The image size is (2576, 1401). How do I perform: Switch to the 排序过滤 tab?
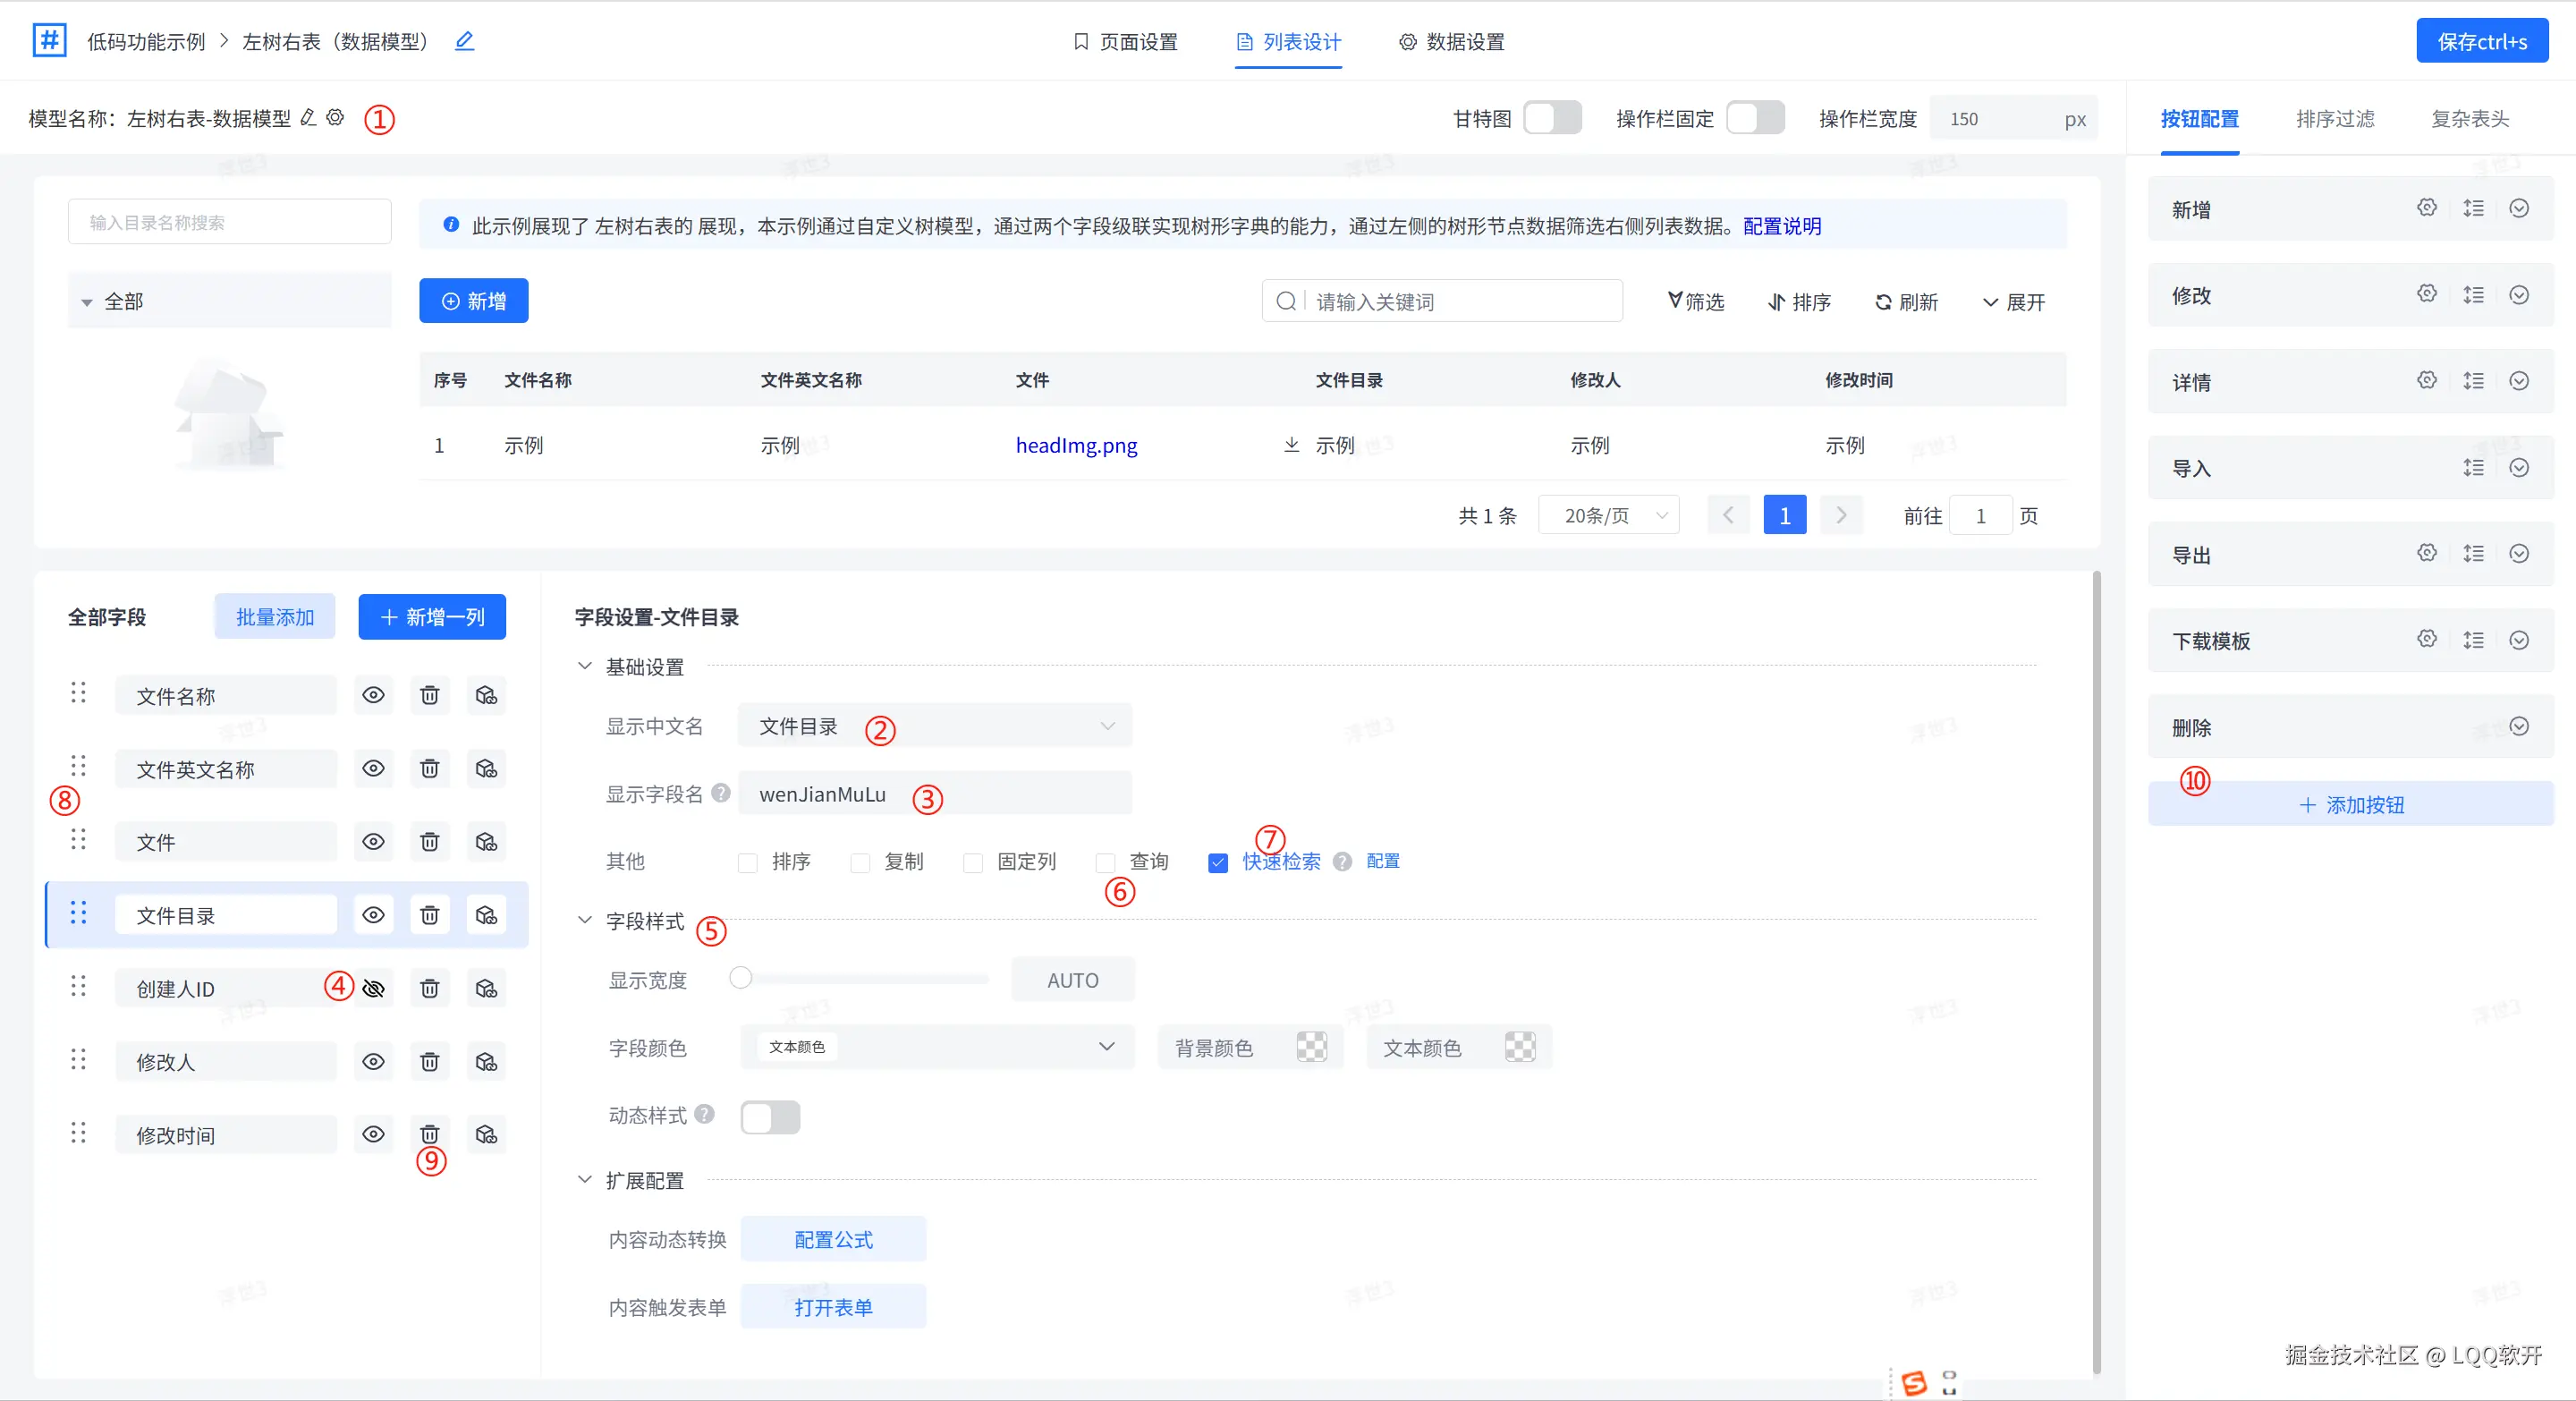(x=2334, y=119)
